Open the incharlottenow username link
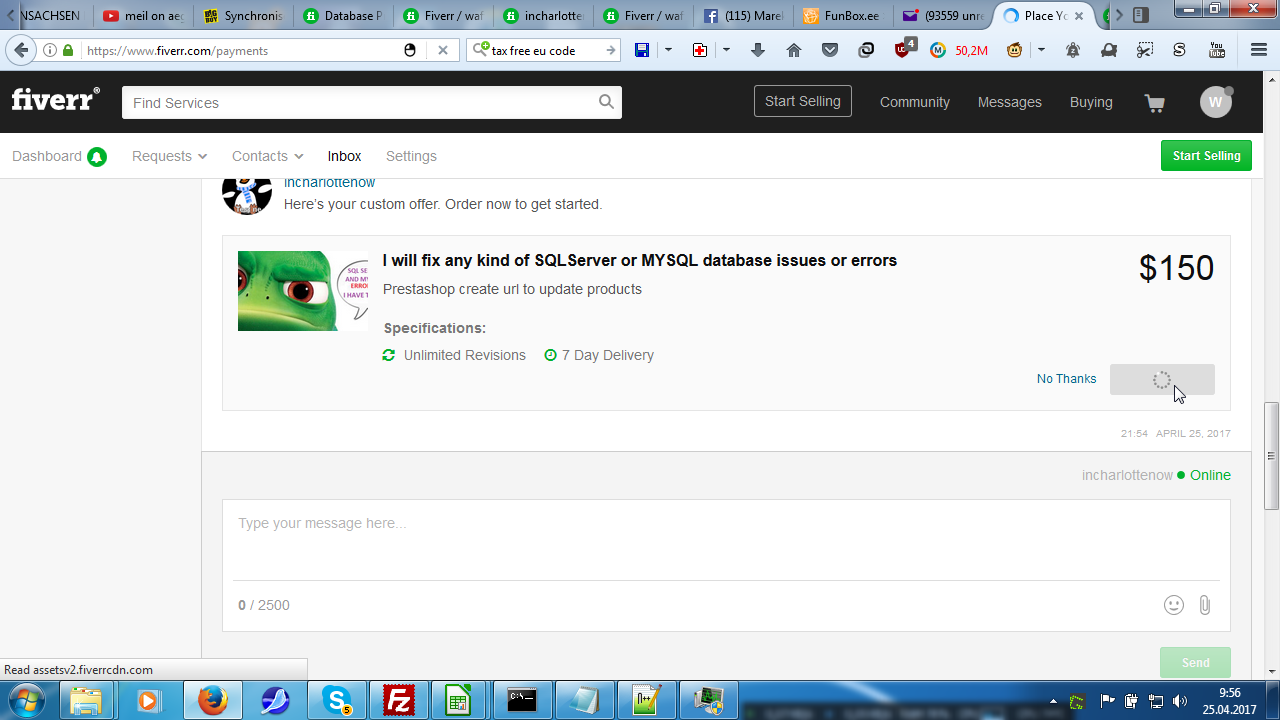The image size is (1280, 720). (x=329, y=182)
